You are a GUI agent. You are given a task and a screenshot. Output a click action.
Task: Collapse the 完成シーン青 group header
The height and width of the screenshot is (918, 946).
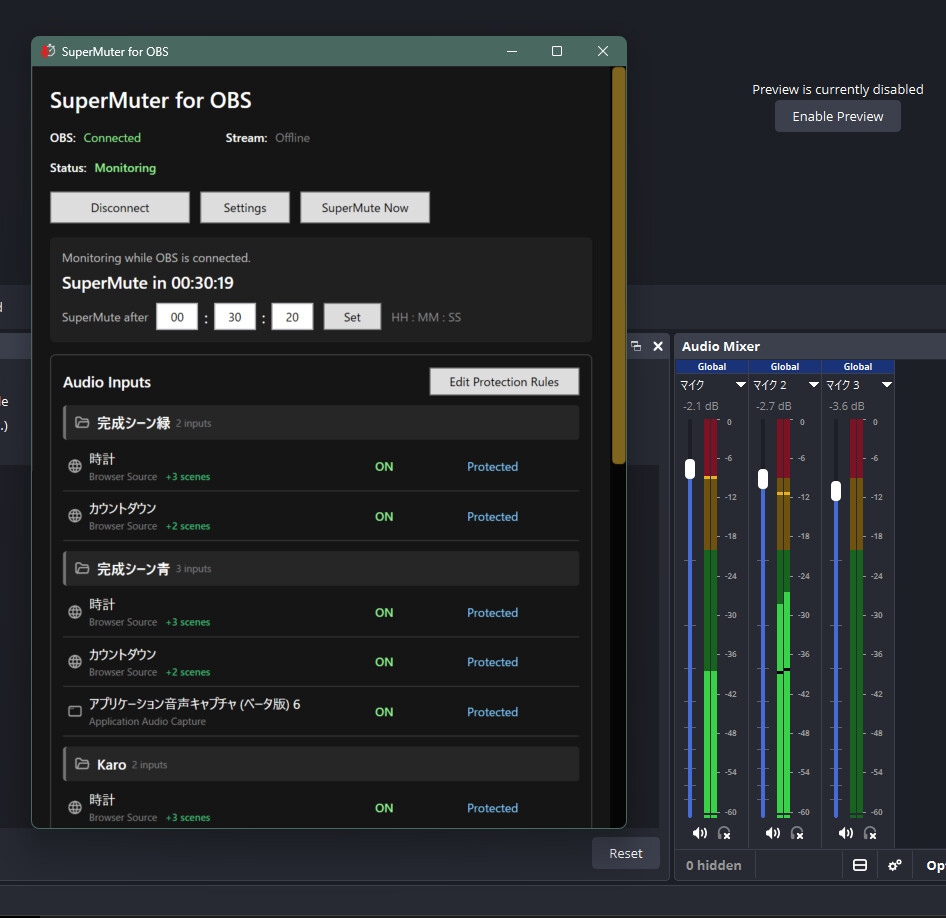(321, 568)
